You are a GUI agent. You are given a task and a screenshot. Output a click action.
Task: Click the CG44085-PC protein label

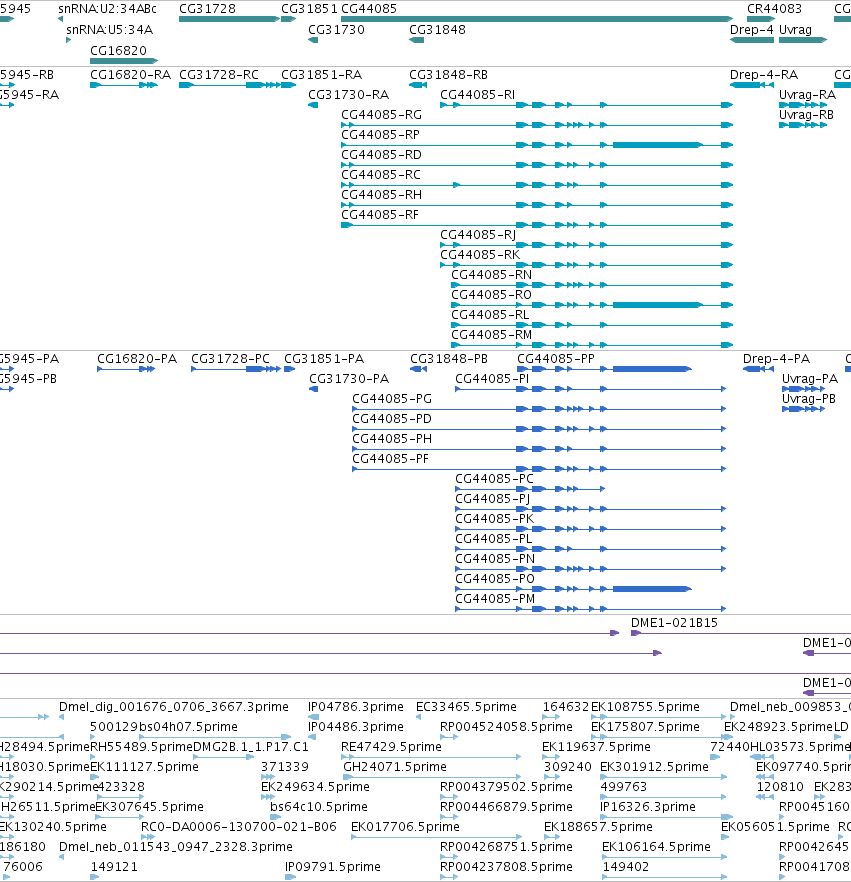[494, 479]
